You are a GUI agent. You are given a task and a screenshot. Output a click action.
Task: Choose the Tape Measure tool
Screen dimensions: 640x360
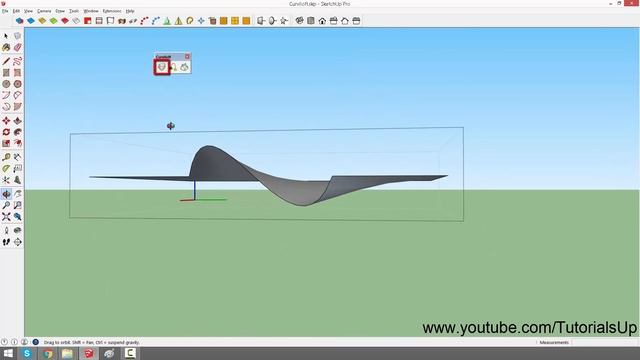pyautogui.click(x=6, y=157)
